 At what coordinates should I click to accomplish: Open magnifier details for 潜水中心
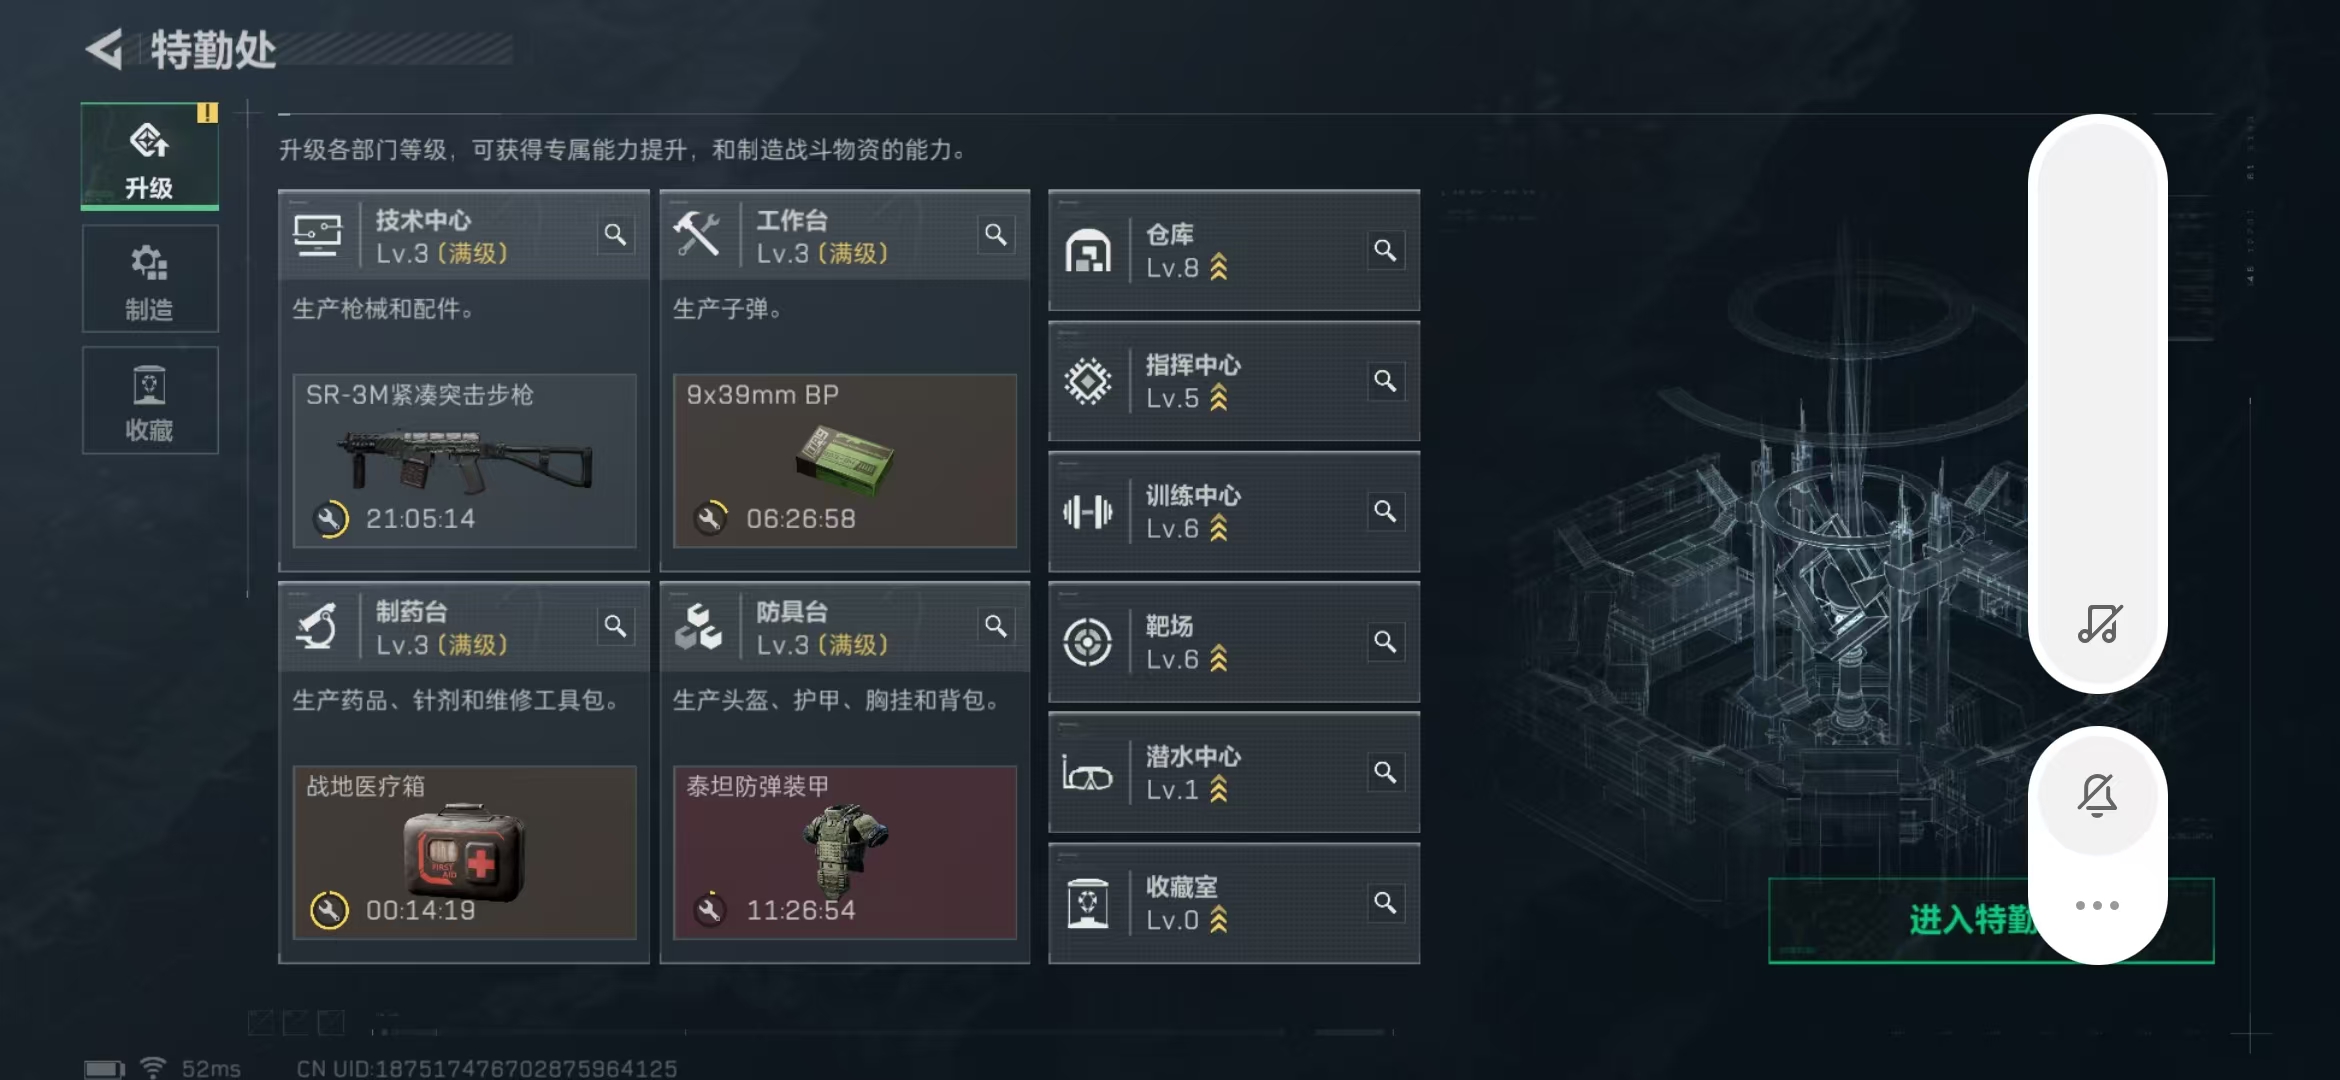pos(1385,772)
